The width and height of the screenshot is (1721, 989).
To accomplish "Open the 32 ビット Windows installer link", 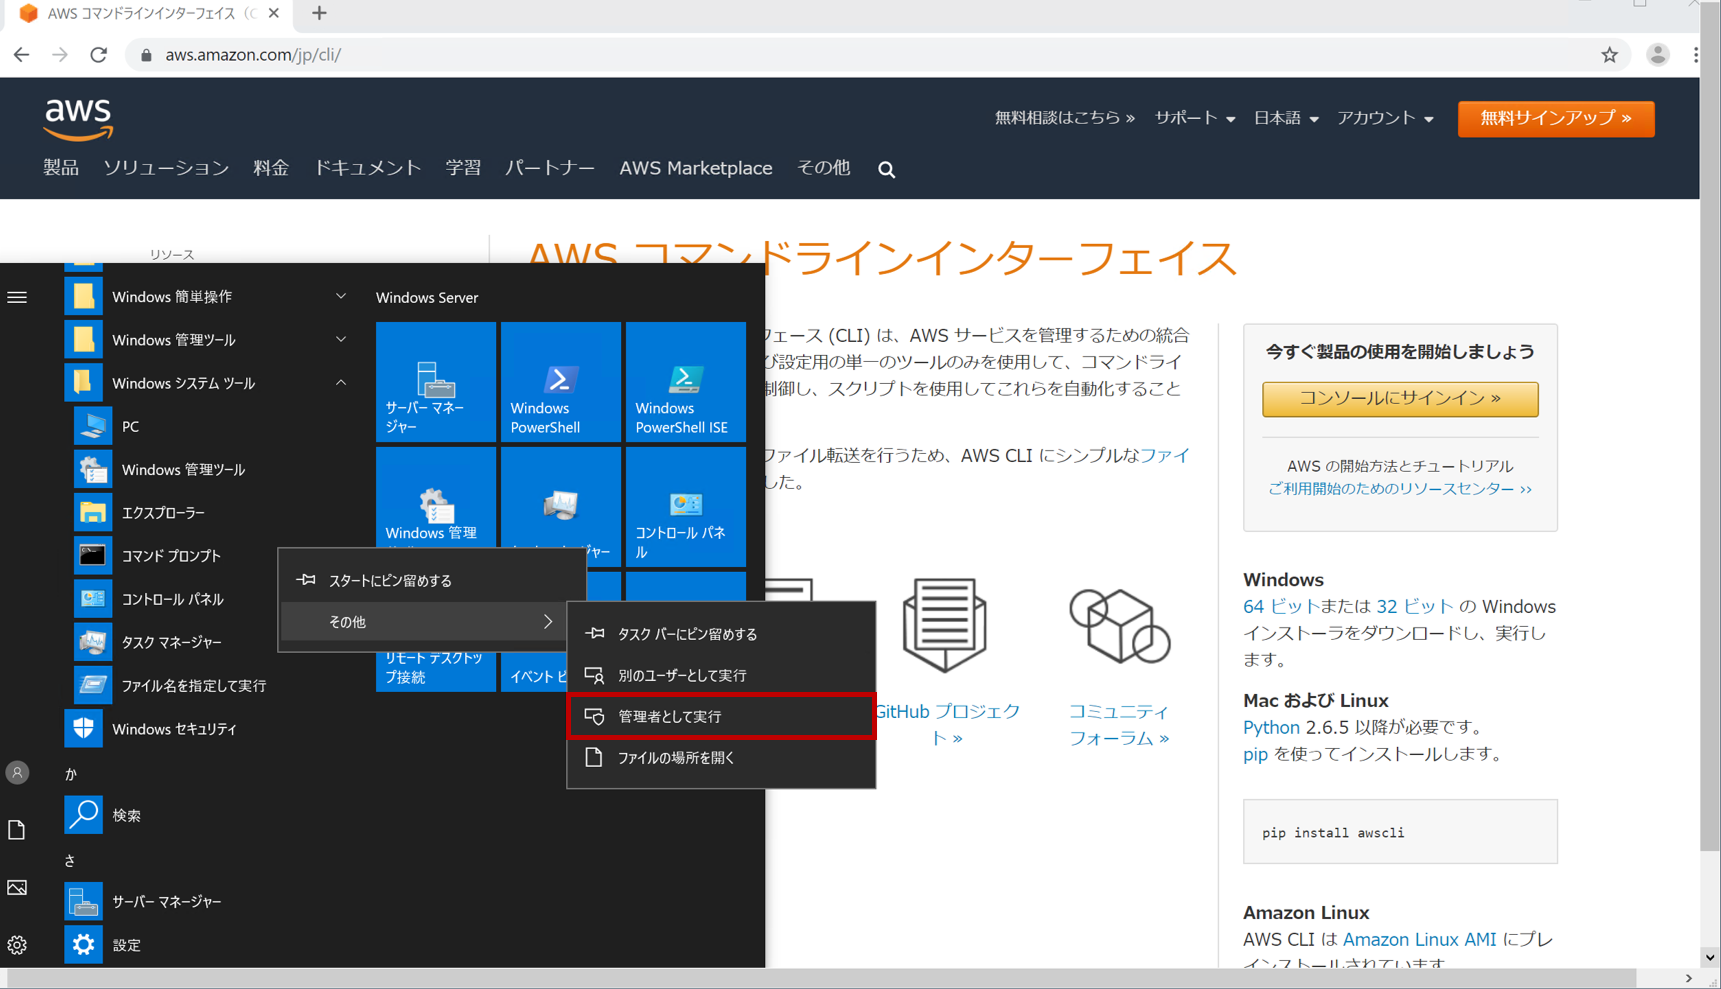I will point(1415,606).
